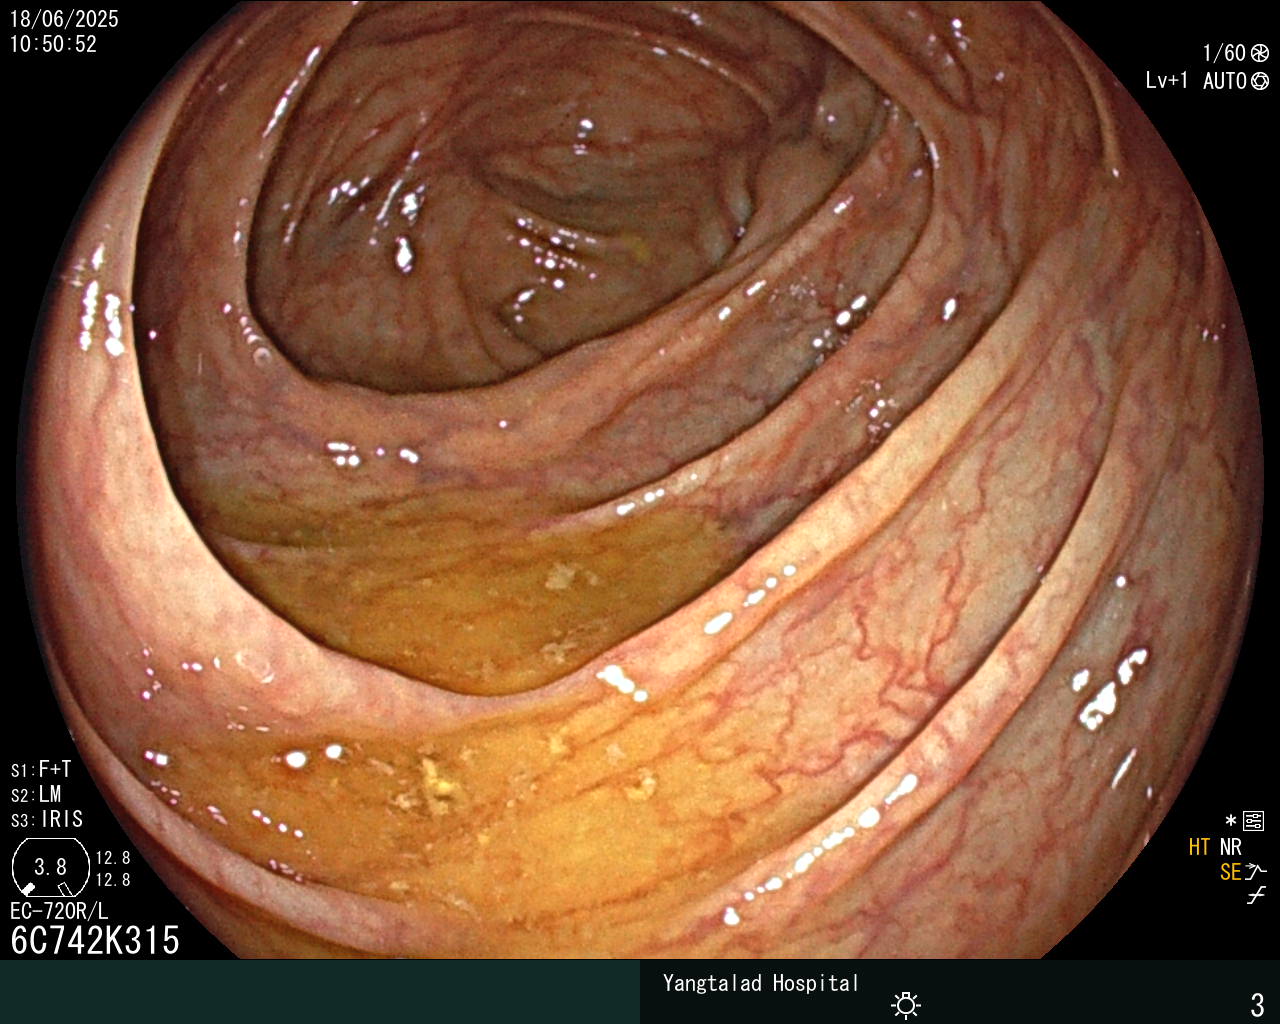Click the S3: IRIS scope button assignment

pyautogui.click(x=47, y=819)
